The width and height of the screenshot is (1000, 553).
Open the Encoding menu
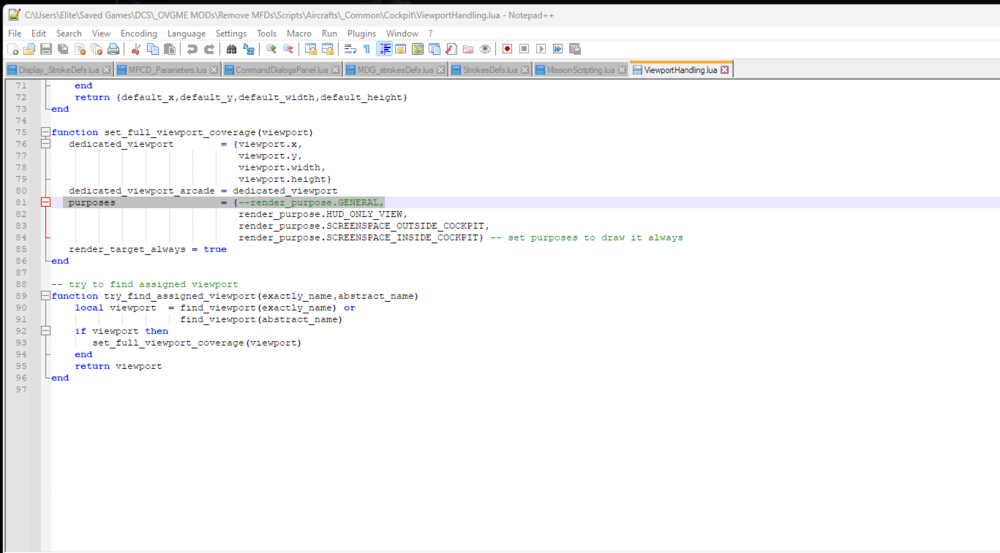pos(139,33)
